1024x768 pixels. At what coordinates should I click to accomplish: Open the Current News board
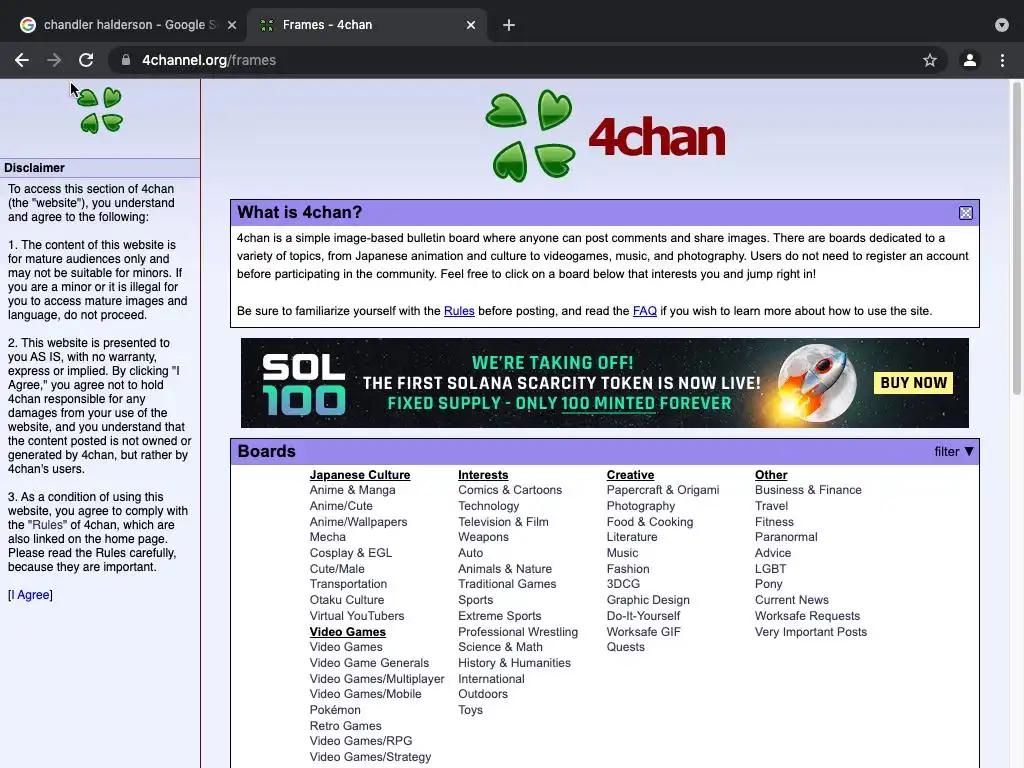click(792, 600)
